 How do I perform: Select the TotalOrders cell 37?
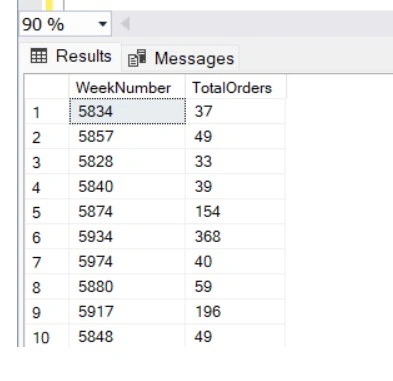pyautogui.click(x=235, y=111)
